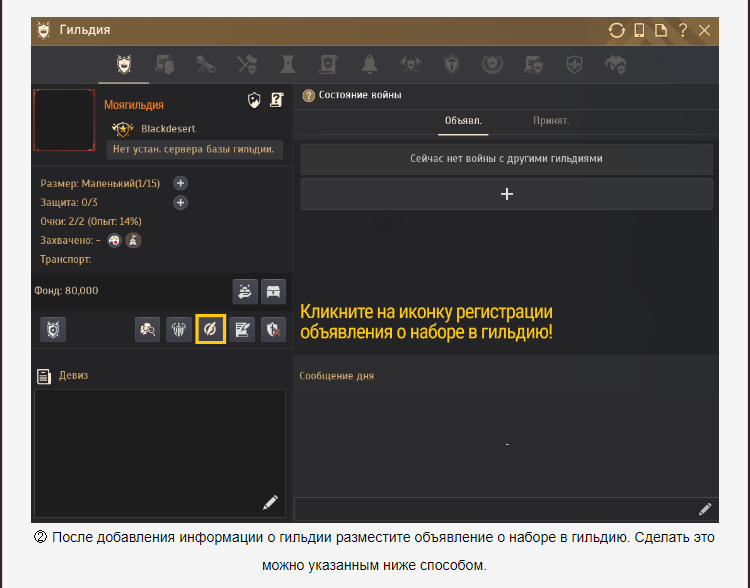
Task: Click the document page icon in the title bar
Action: [x=661, y=31]
